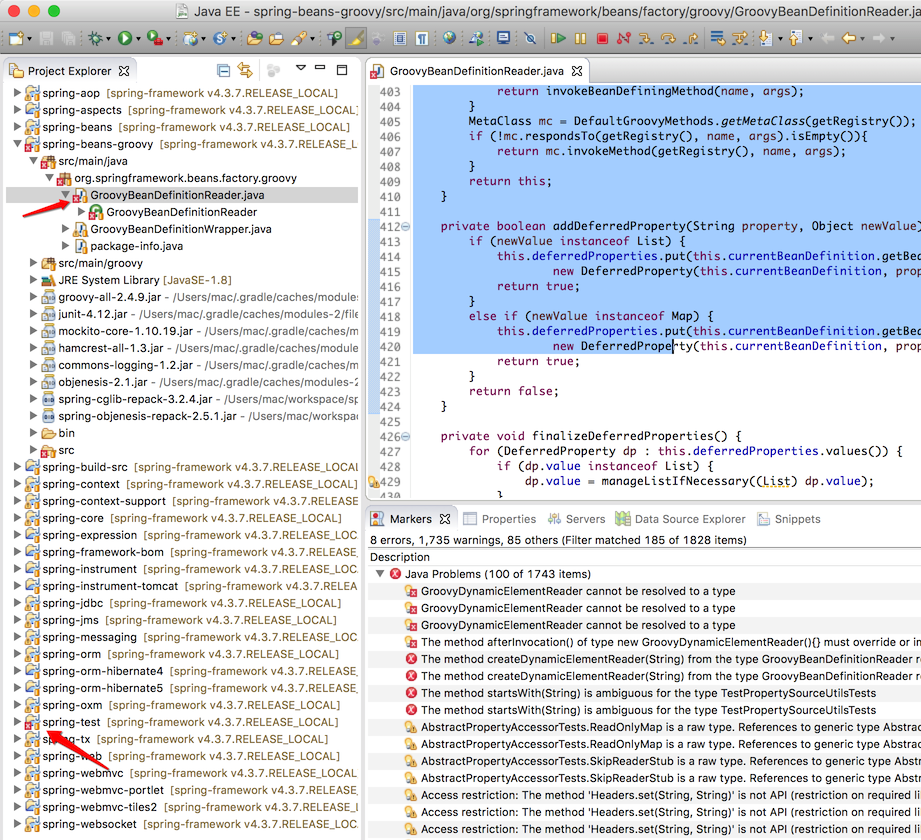Open the Data Source Explorer tab
This screenshot has width=921, height=840.
689,519
